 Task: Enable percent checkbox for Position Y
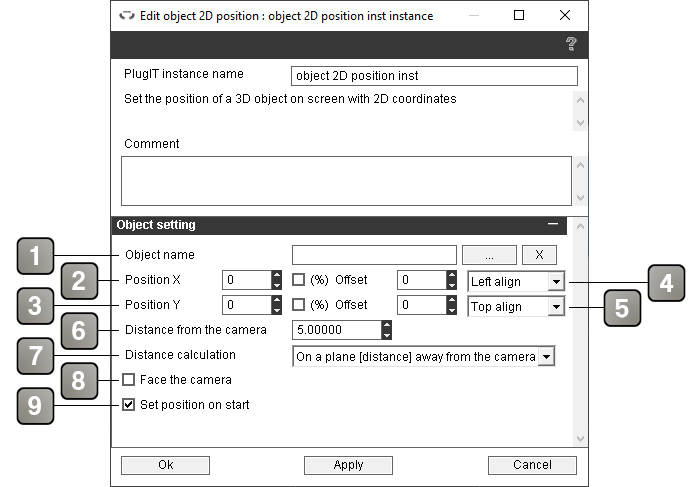click(298, 305)
